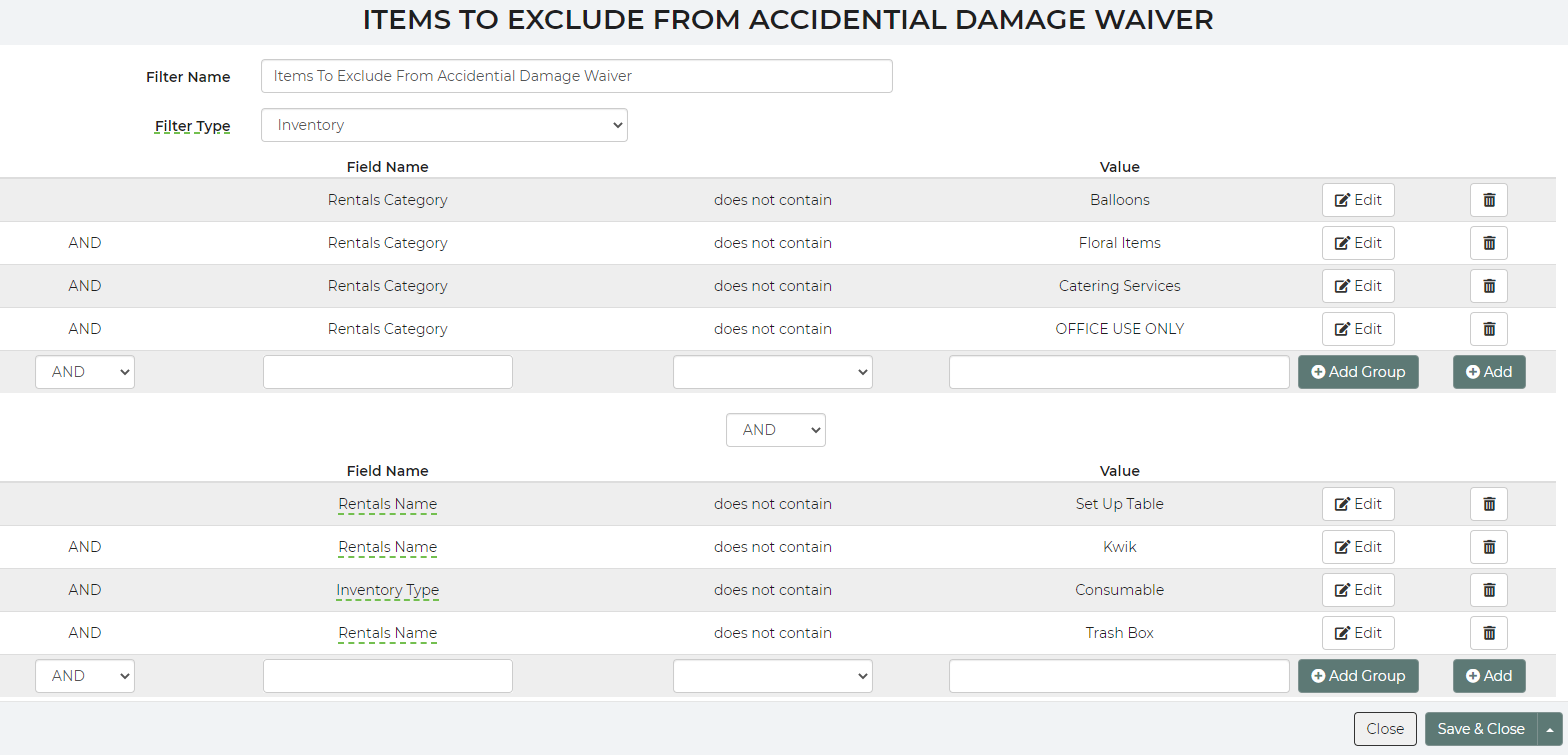
Task: Edit the Consumable condition
Action: tap(1358, 590)
